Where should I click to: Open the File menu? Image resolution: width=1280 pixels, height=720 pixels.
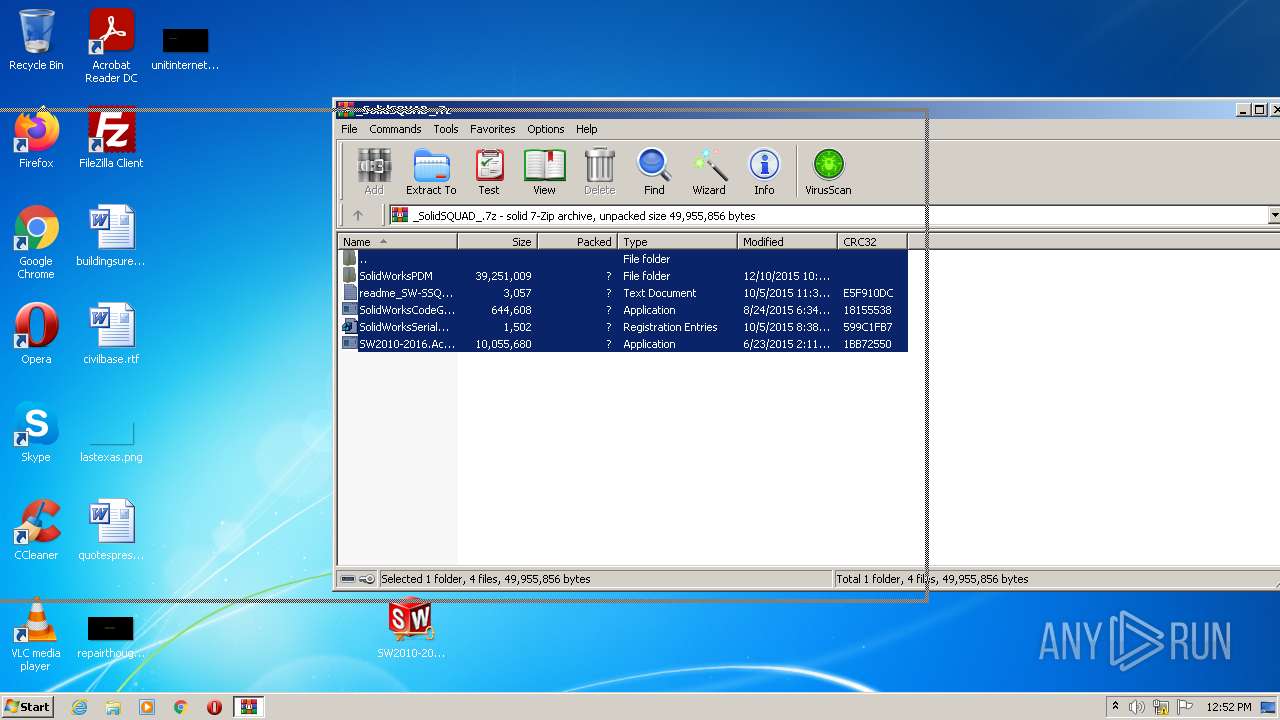(349, 129)
